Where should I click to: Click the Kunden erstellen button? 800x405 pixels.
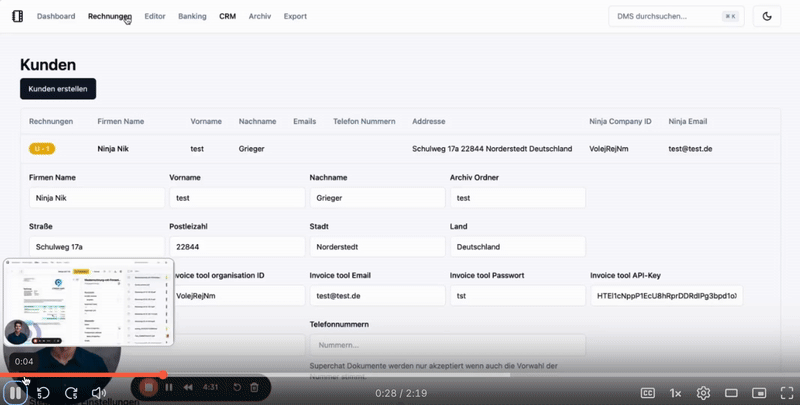(58, 89)
